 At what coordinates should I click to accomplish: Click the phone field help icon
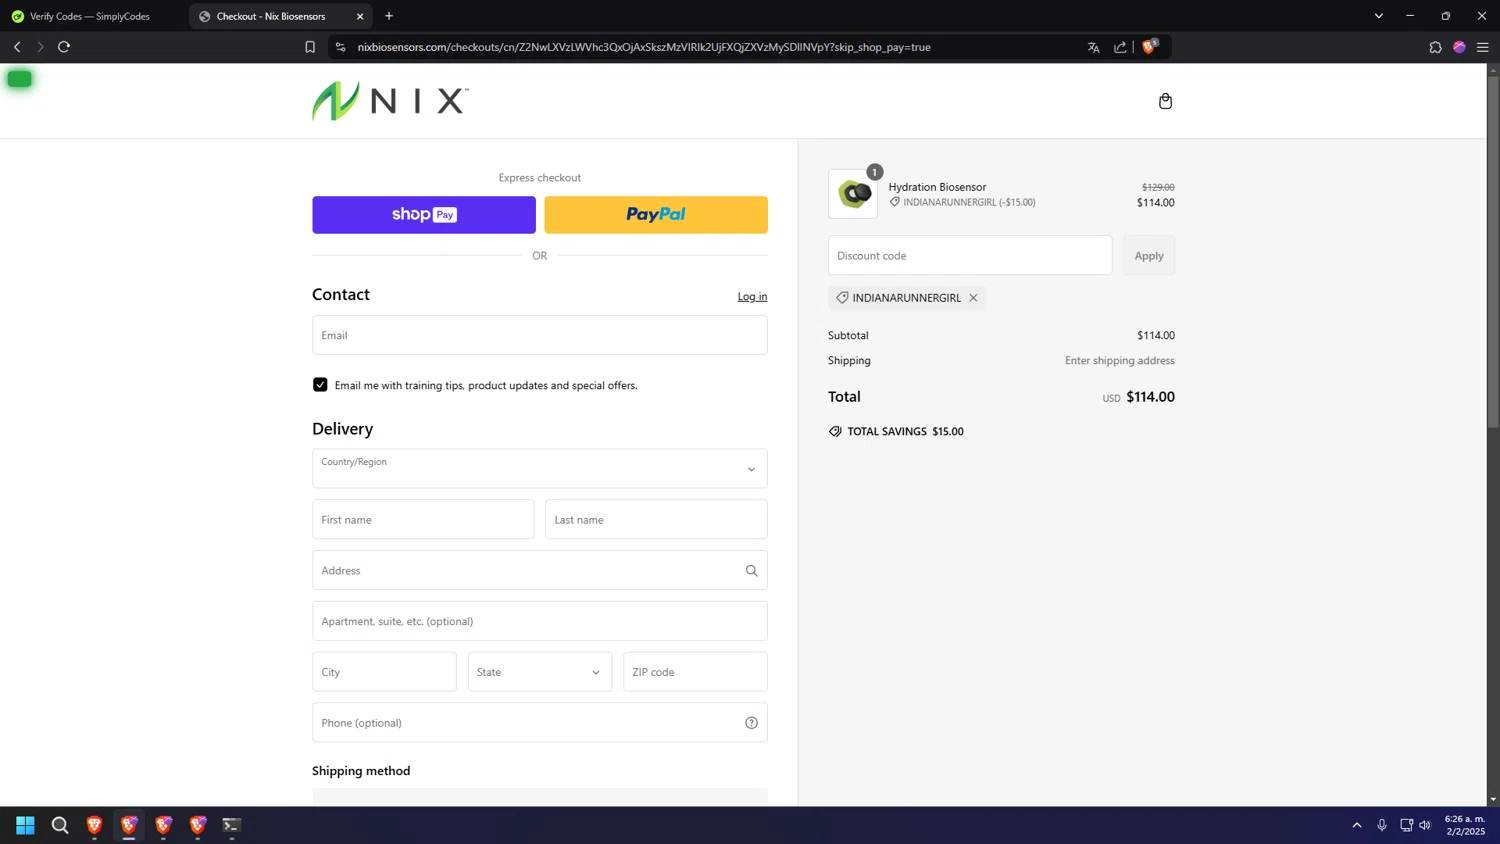(751, 723)
